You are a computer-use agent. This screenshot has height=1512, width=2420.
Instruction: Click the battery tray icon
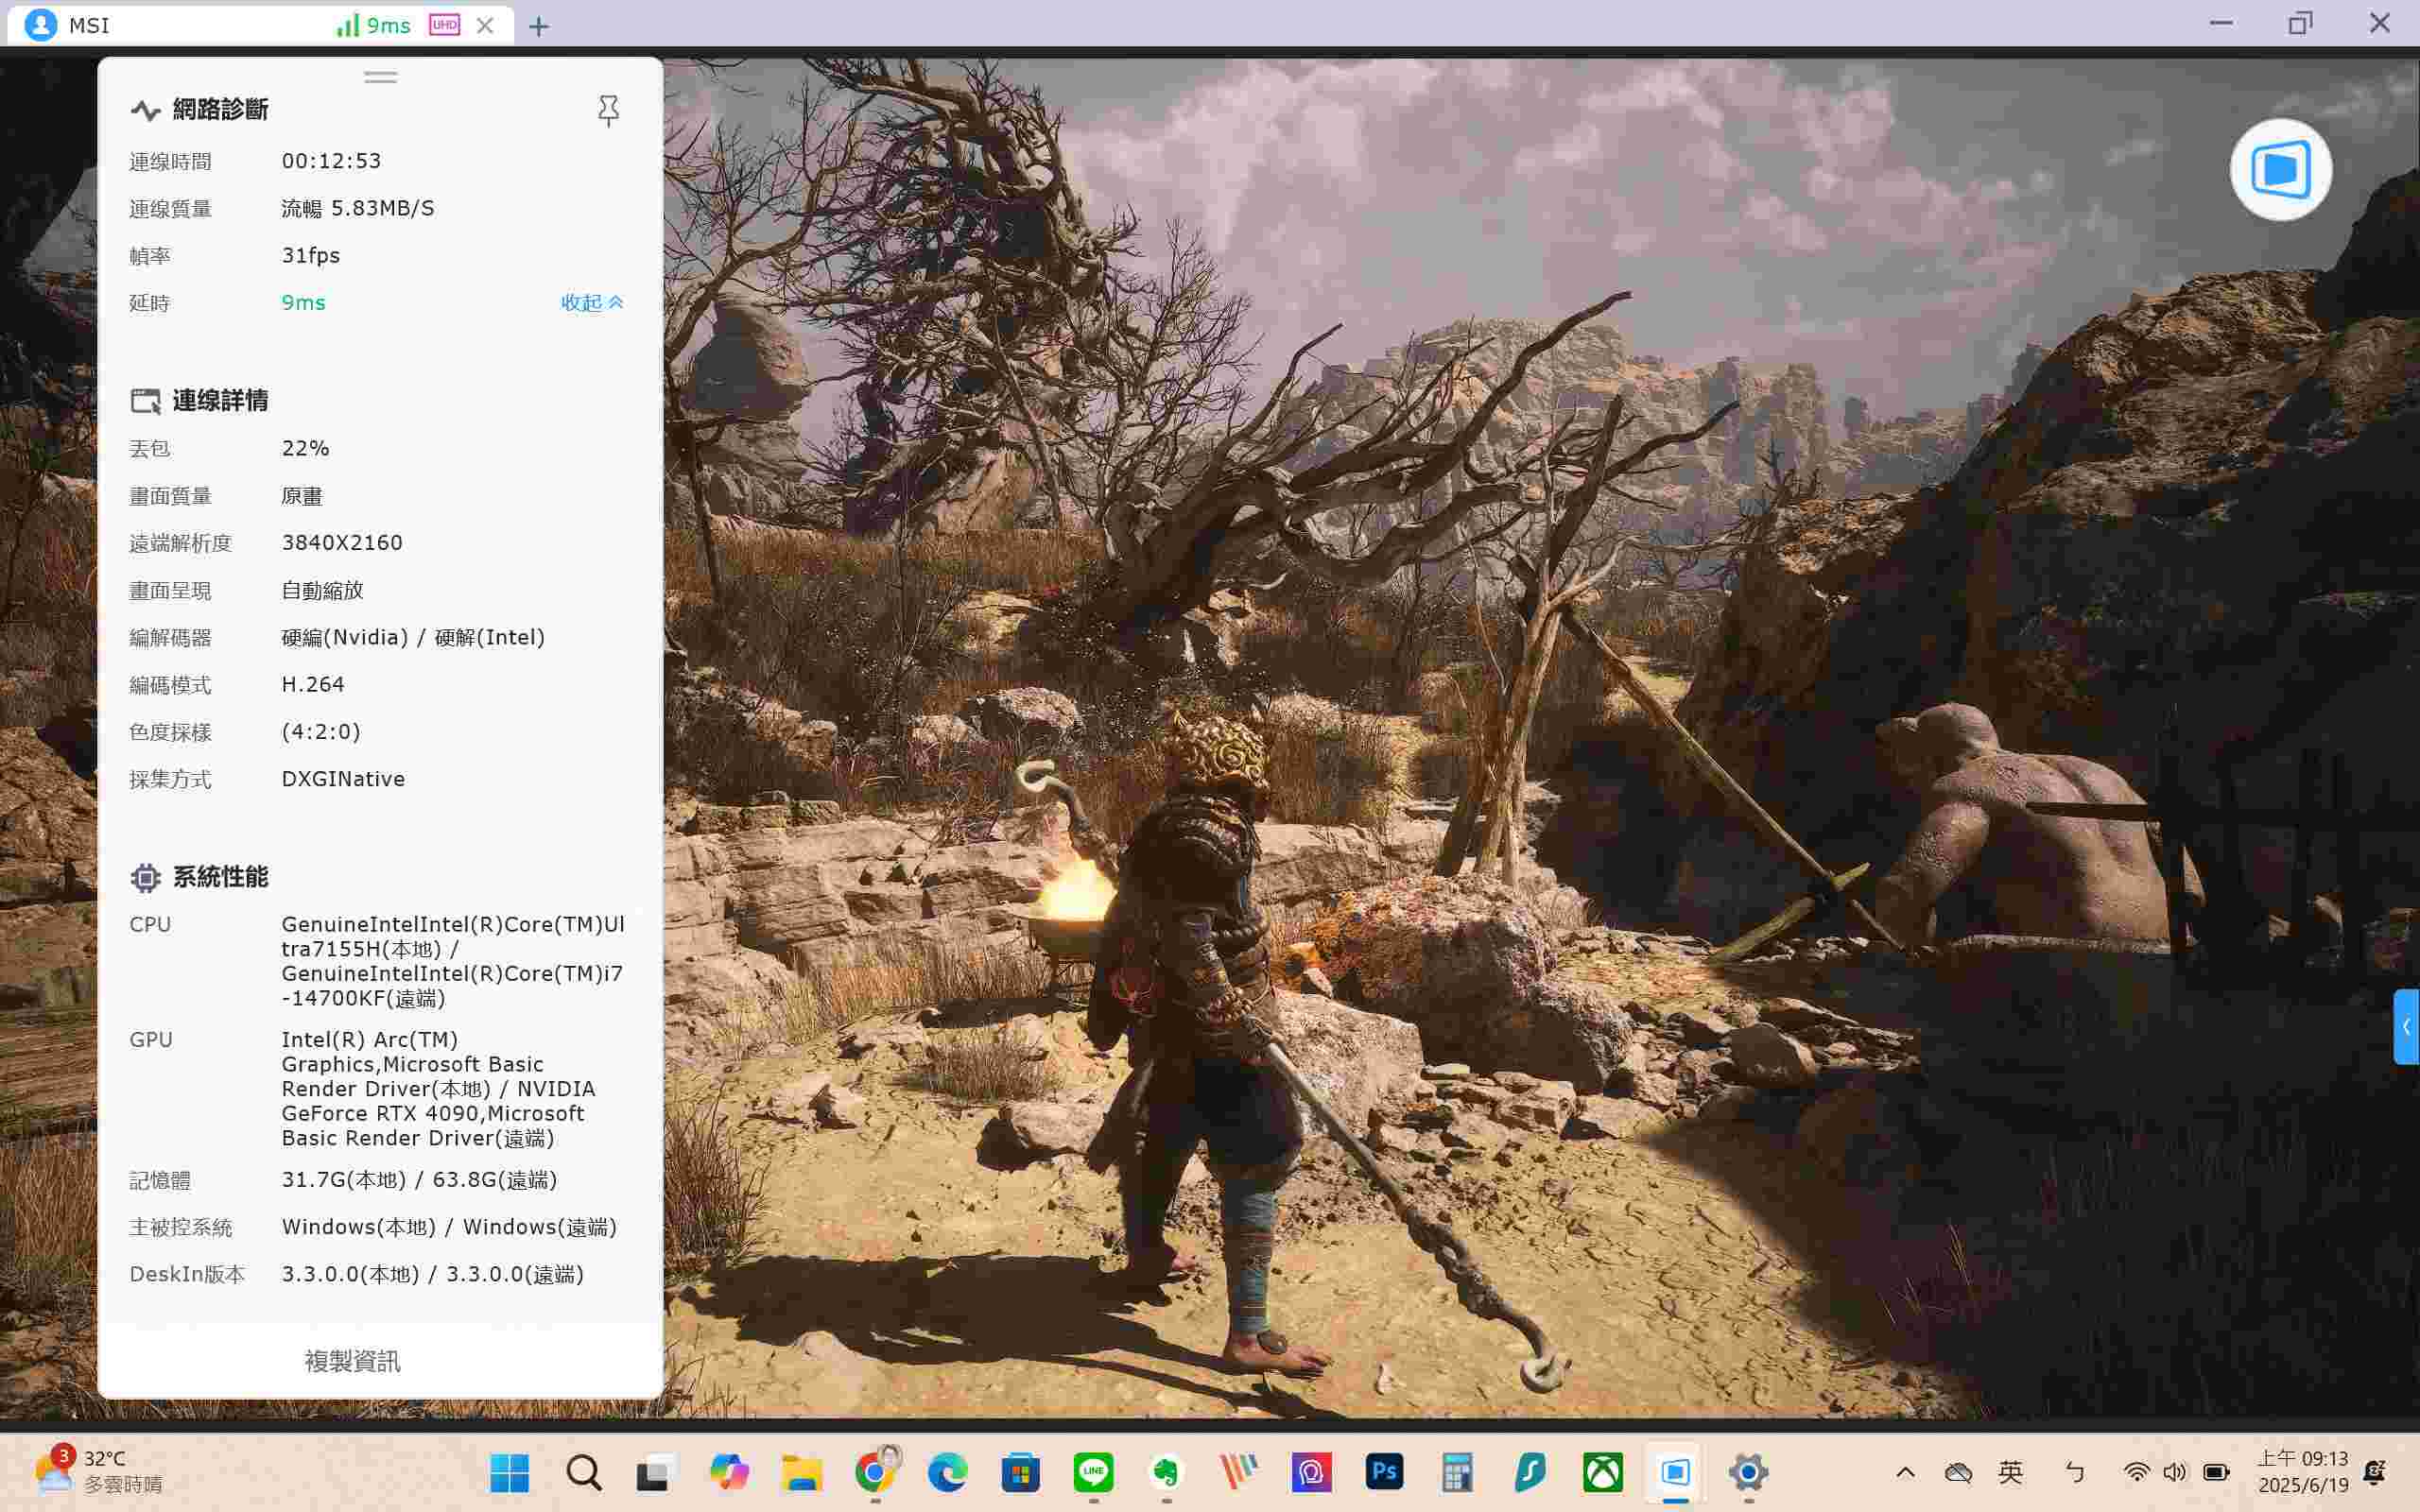click(x=2216, y=1472)
